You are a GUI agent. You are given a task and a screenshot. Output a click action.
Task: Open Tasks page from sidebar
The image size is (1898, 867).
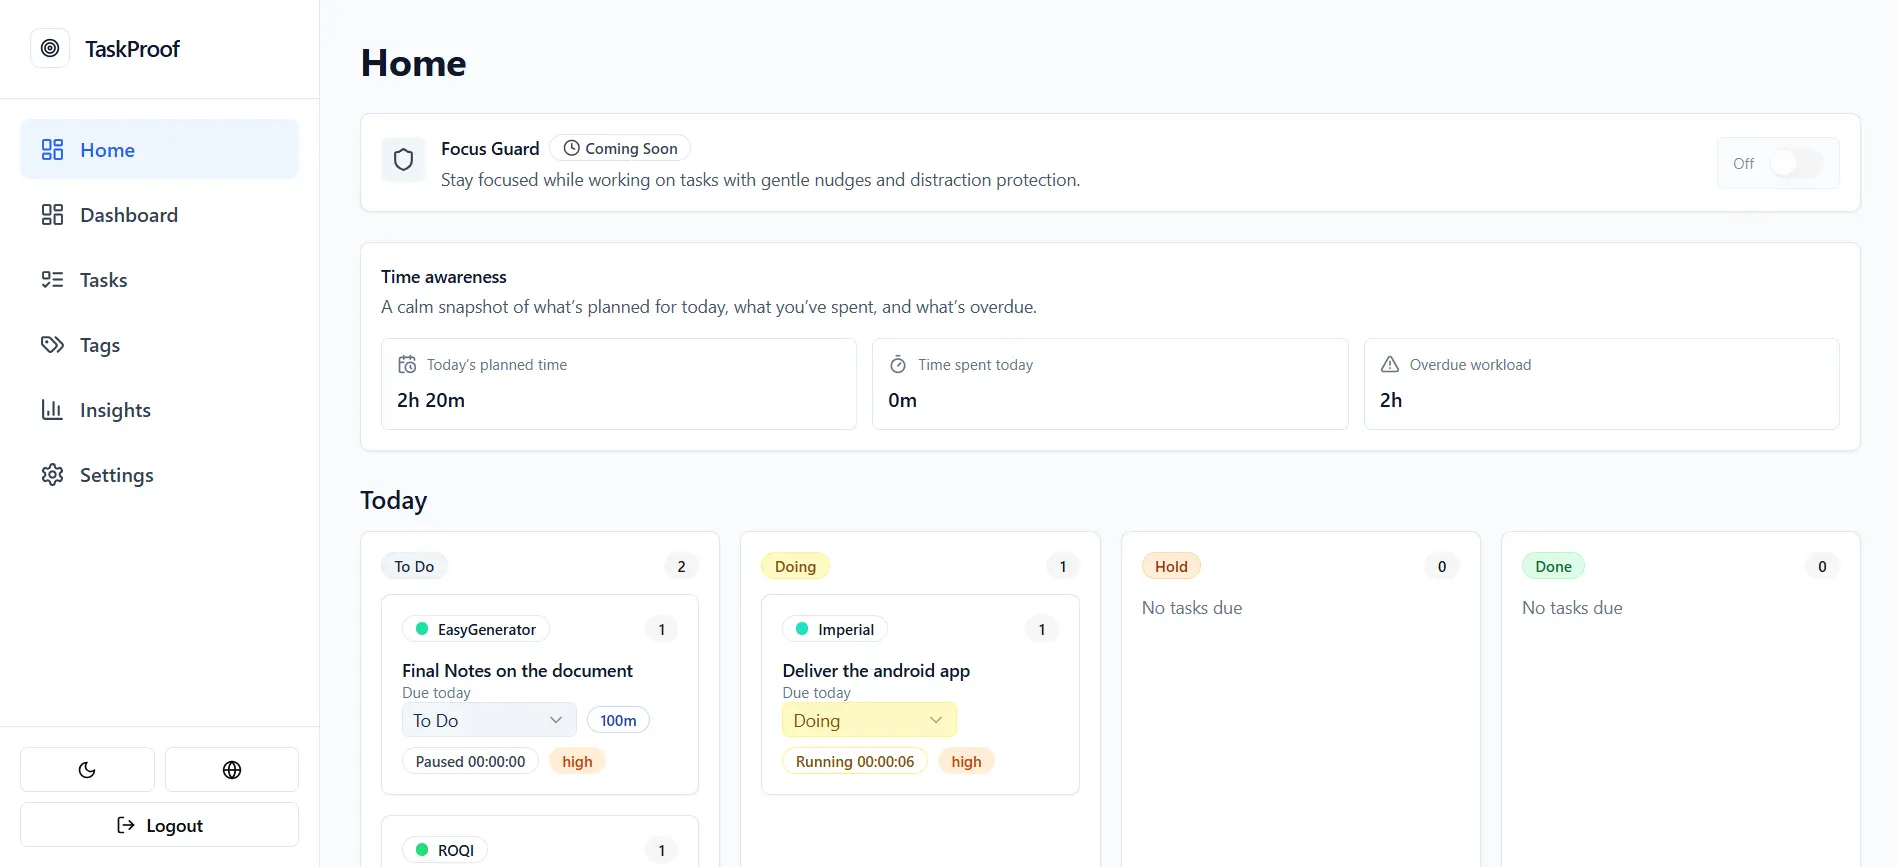pos(159,280)
